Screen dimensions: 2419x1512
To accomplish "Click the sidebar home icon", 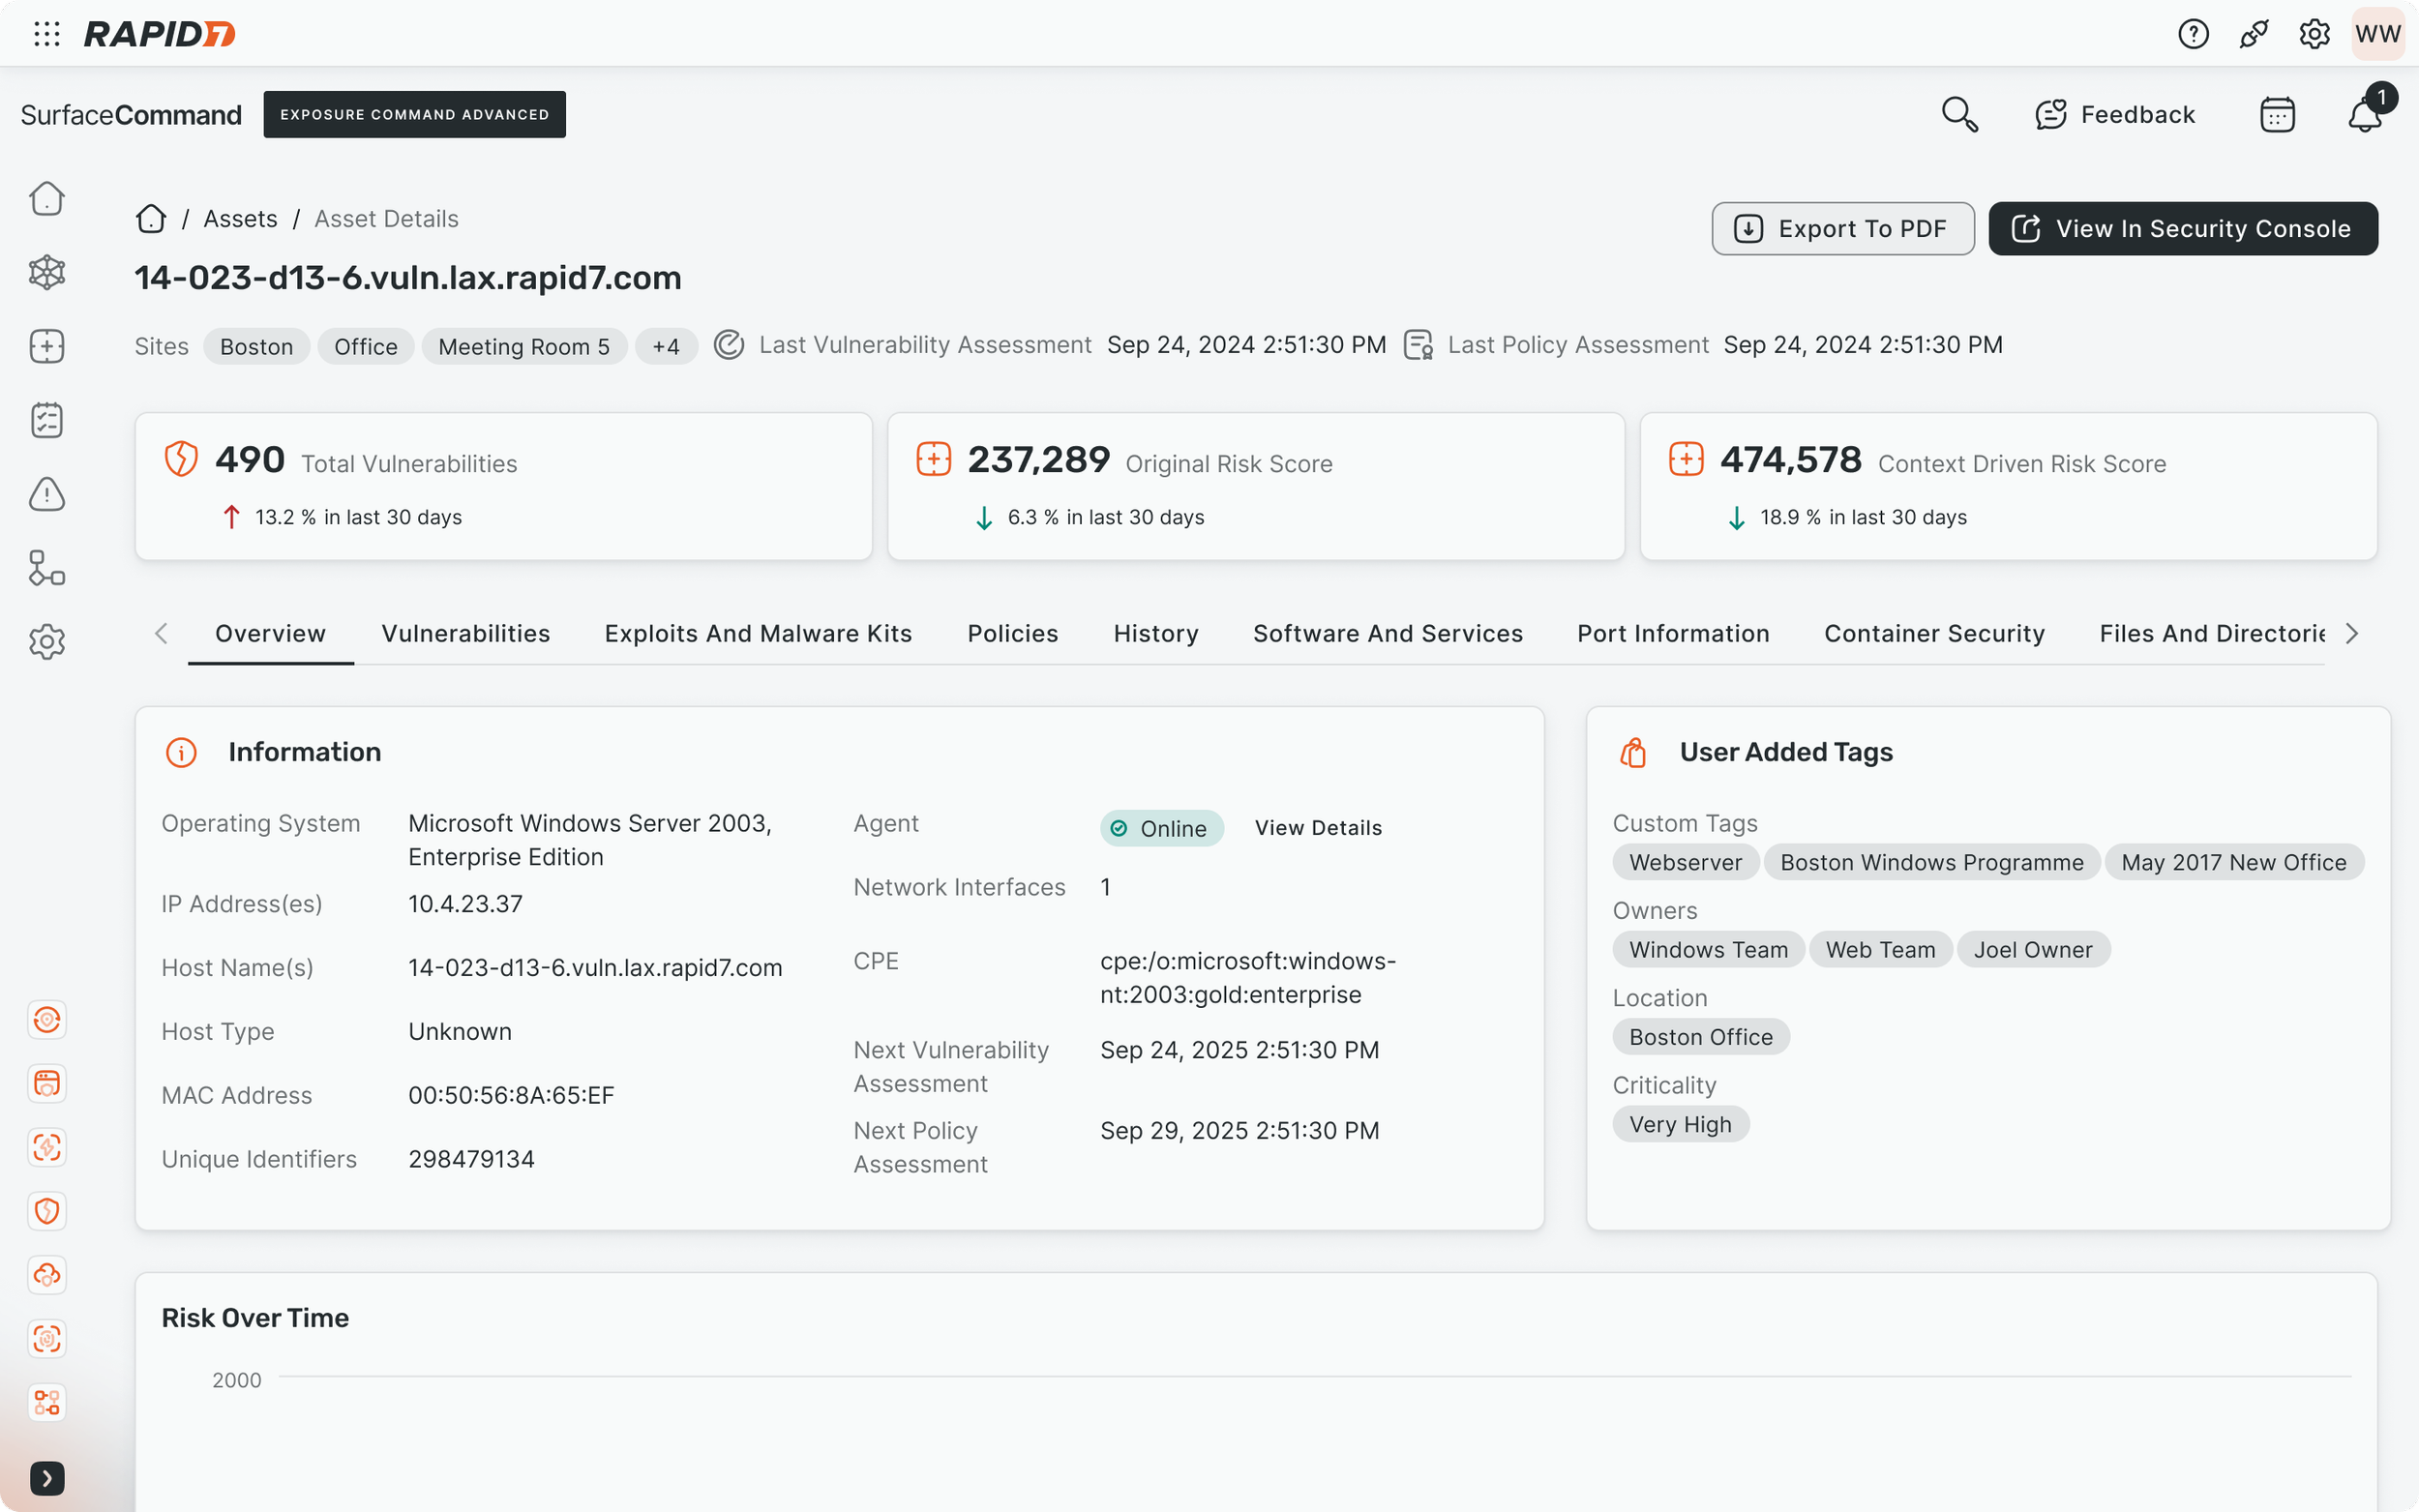I will pos(47,199).
